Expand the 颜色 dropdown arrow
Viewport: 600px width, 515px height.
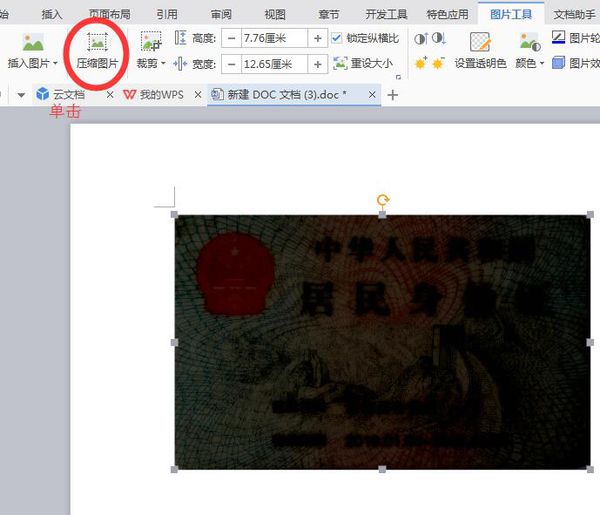(542, 64)
